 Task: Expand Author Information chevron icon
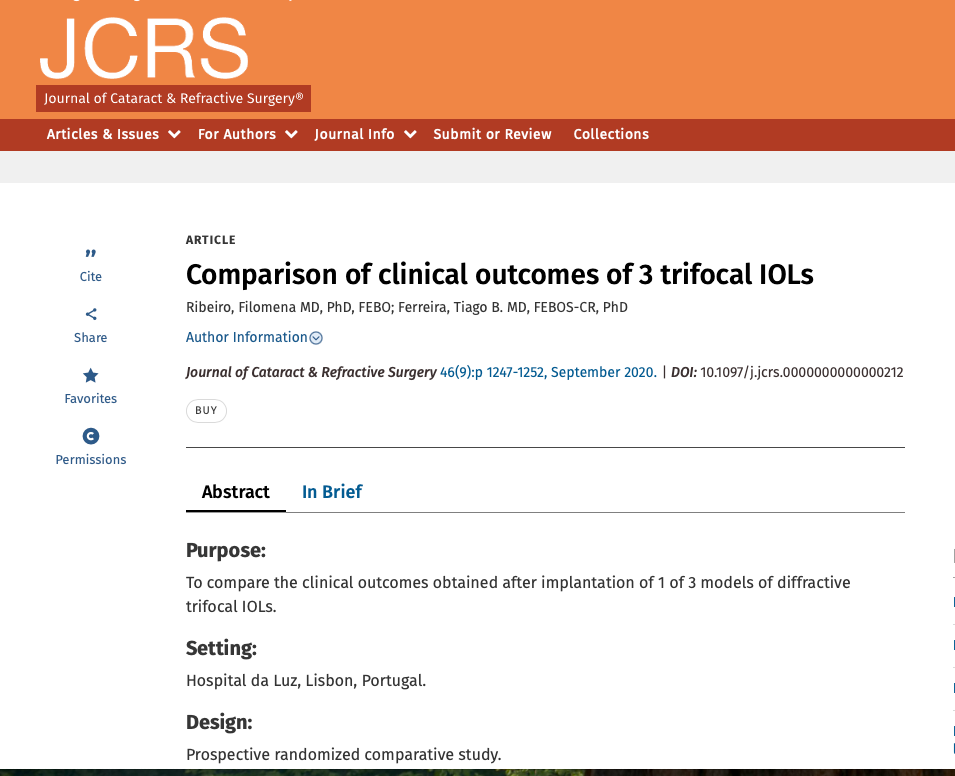click(316, 338)
